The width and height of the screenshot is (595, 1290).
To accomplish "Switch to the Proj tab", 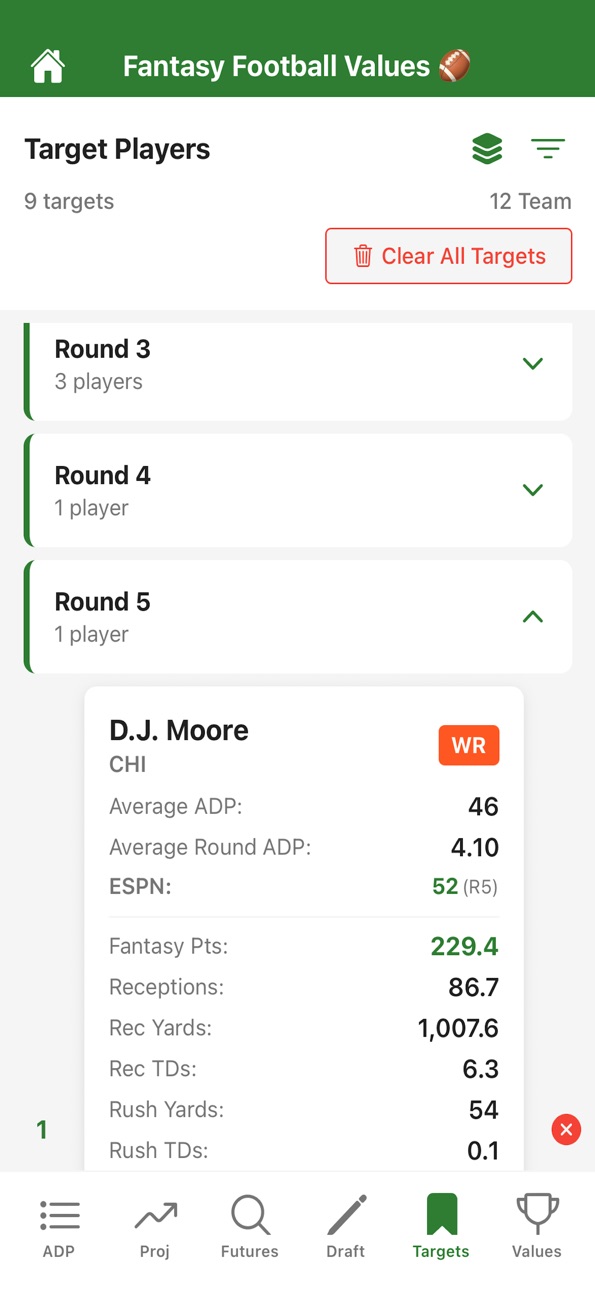I will (155, 1226).
